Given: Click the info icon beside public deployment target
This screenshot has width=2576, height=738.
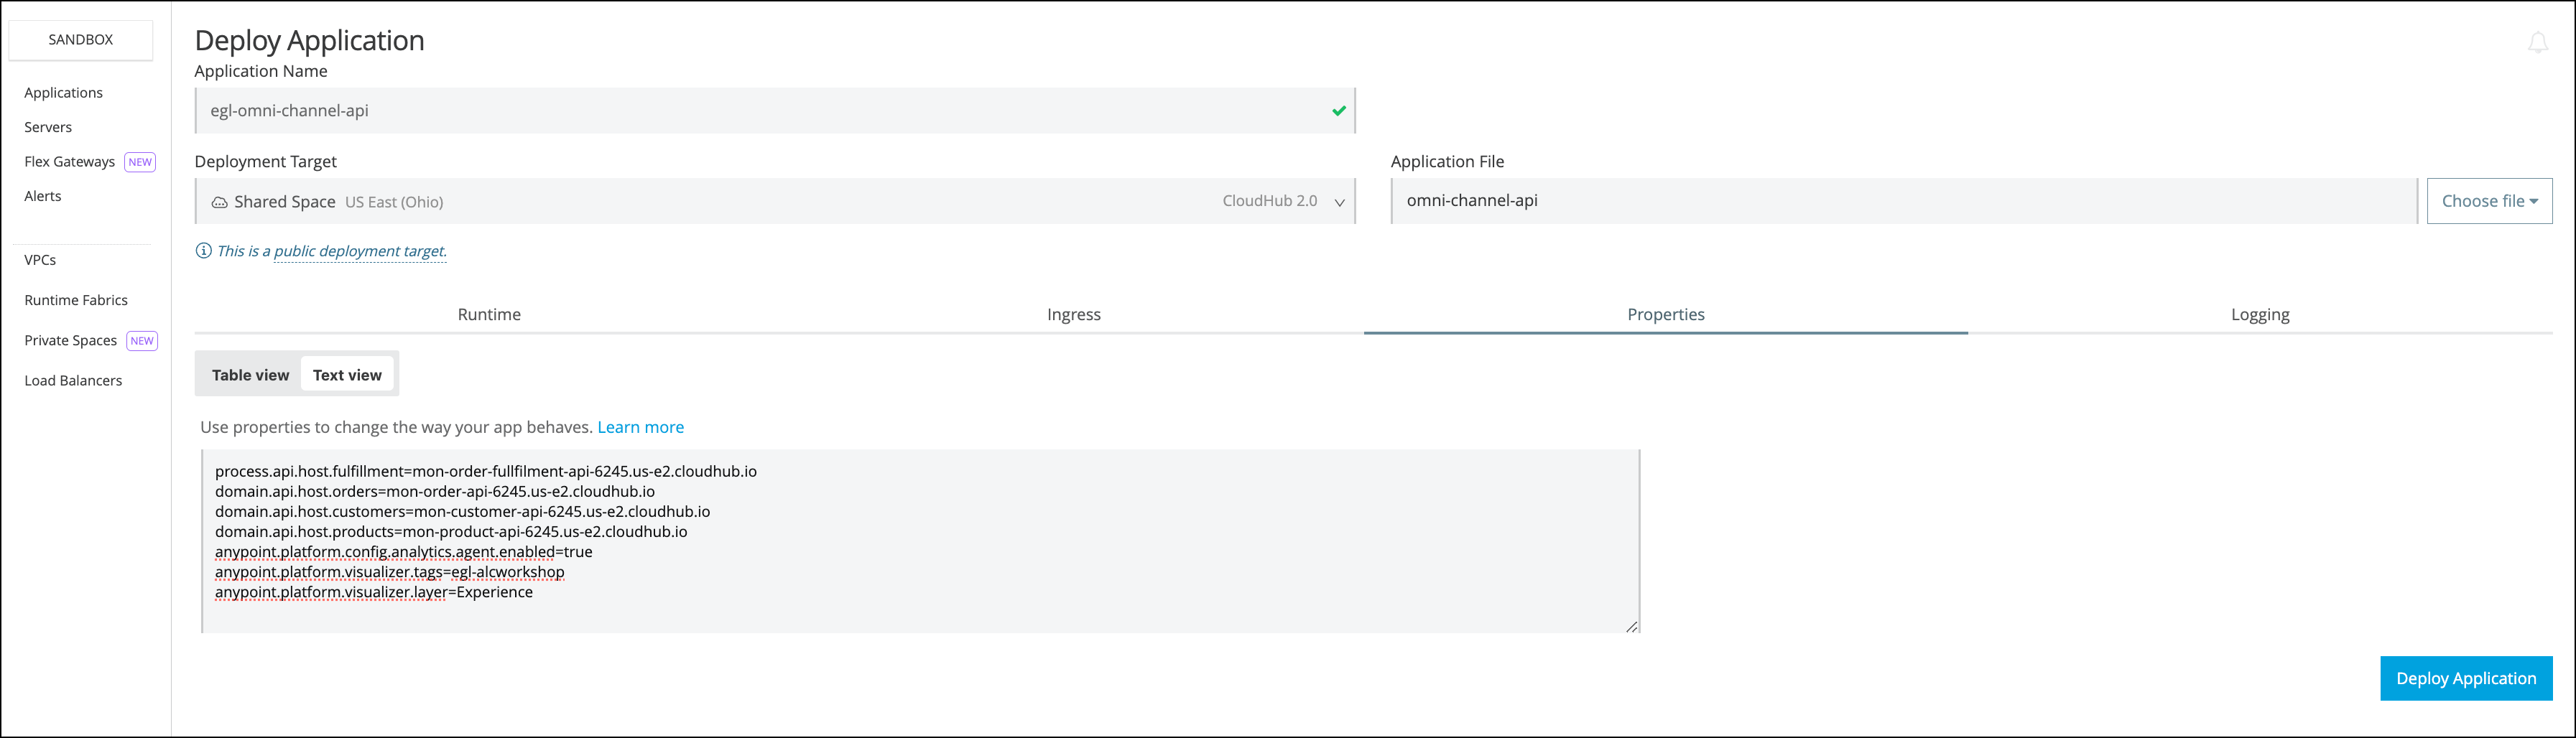Looking at the screenshot, I should point(203,251).
